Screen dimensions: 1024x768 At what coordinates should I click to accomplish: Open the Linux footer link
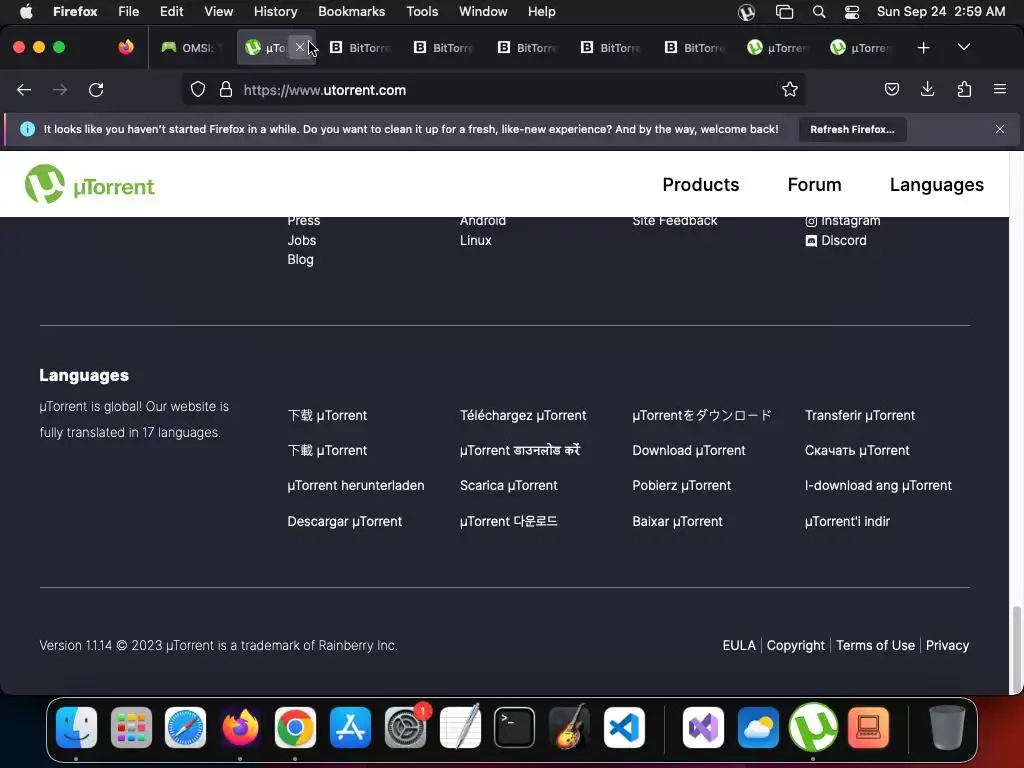(x=475, y=240)
